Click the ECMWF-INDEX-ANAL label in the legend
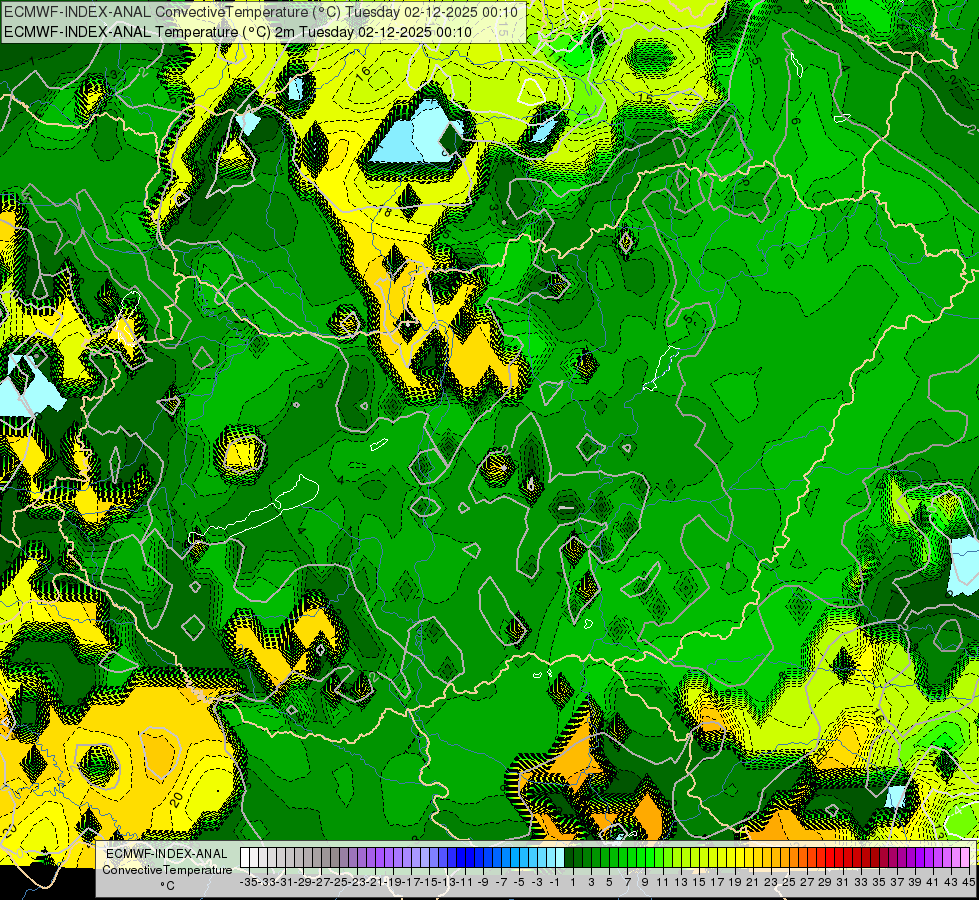The image size is (979, 900). [167, 854]
